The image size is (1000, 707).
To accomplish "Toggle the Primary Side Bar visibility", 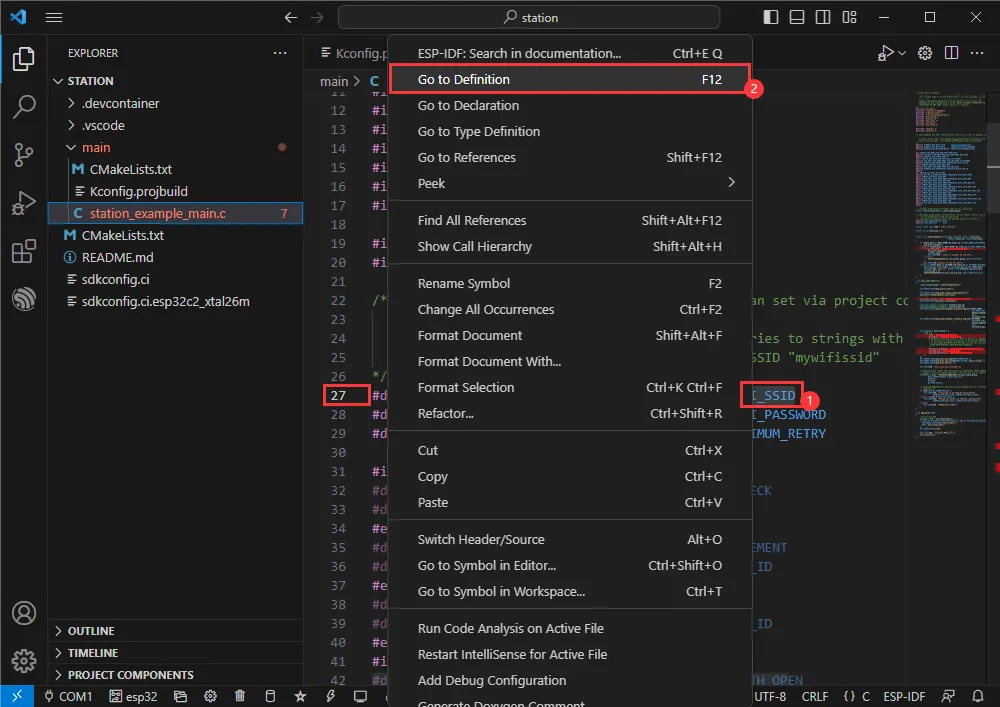I will click(x=771, y=17).
